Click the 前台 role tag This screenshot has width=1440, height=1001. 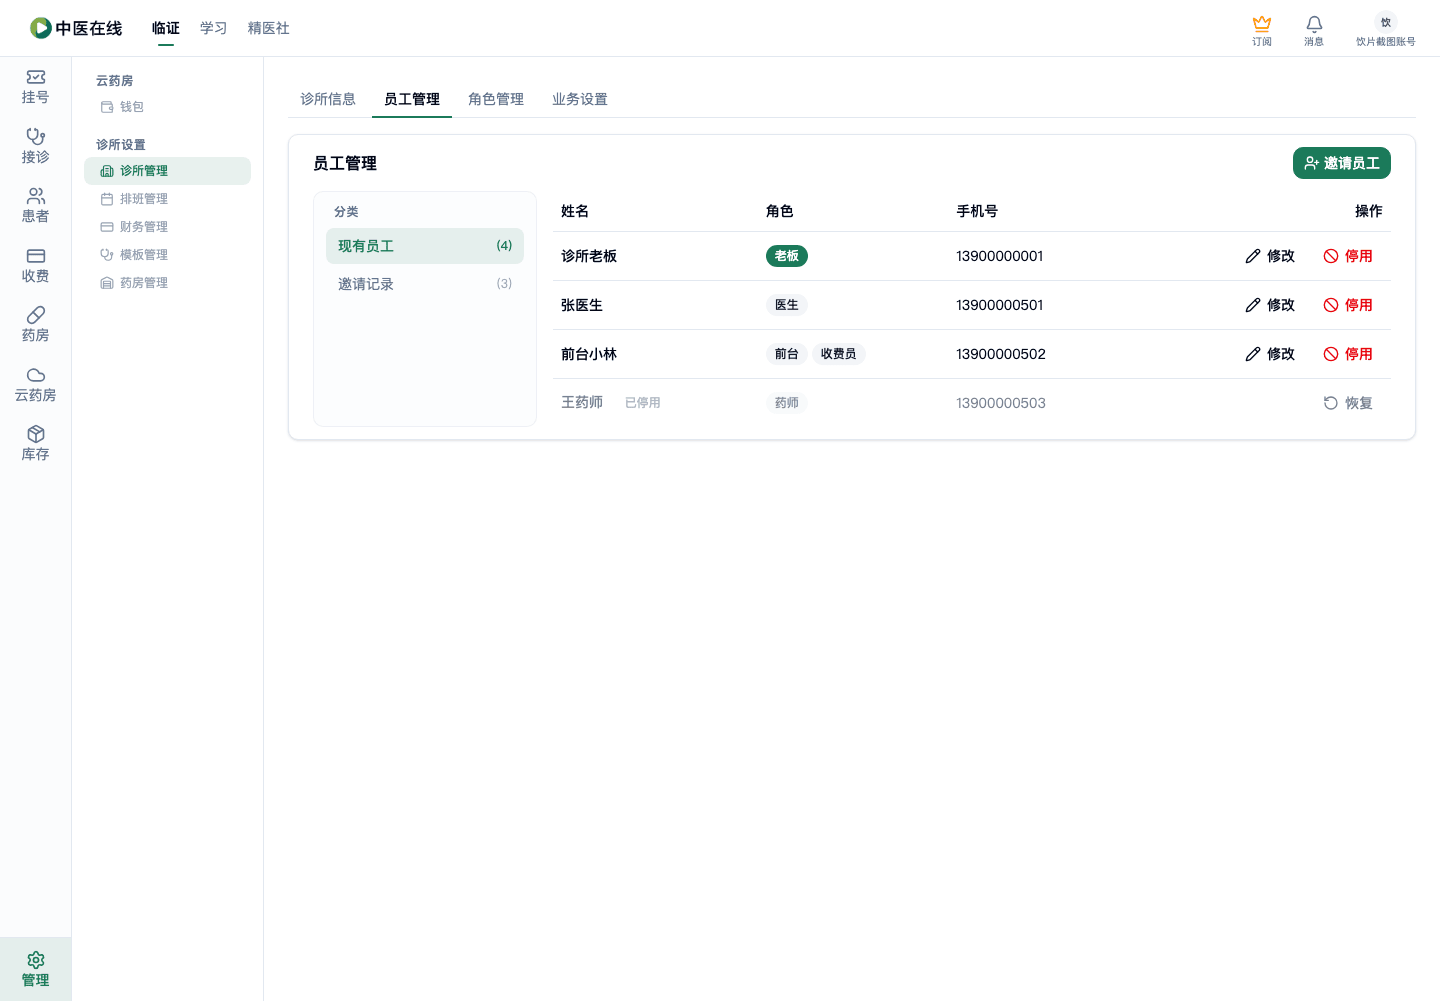pyautogui.click(x=787, y=354)
